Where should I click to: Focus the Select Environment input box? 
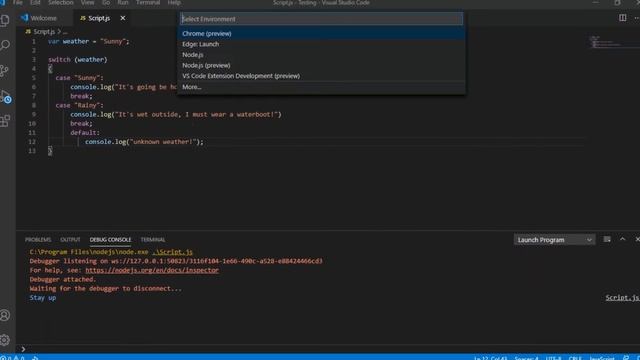coord(321,19)
